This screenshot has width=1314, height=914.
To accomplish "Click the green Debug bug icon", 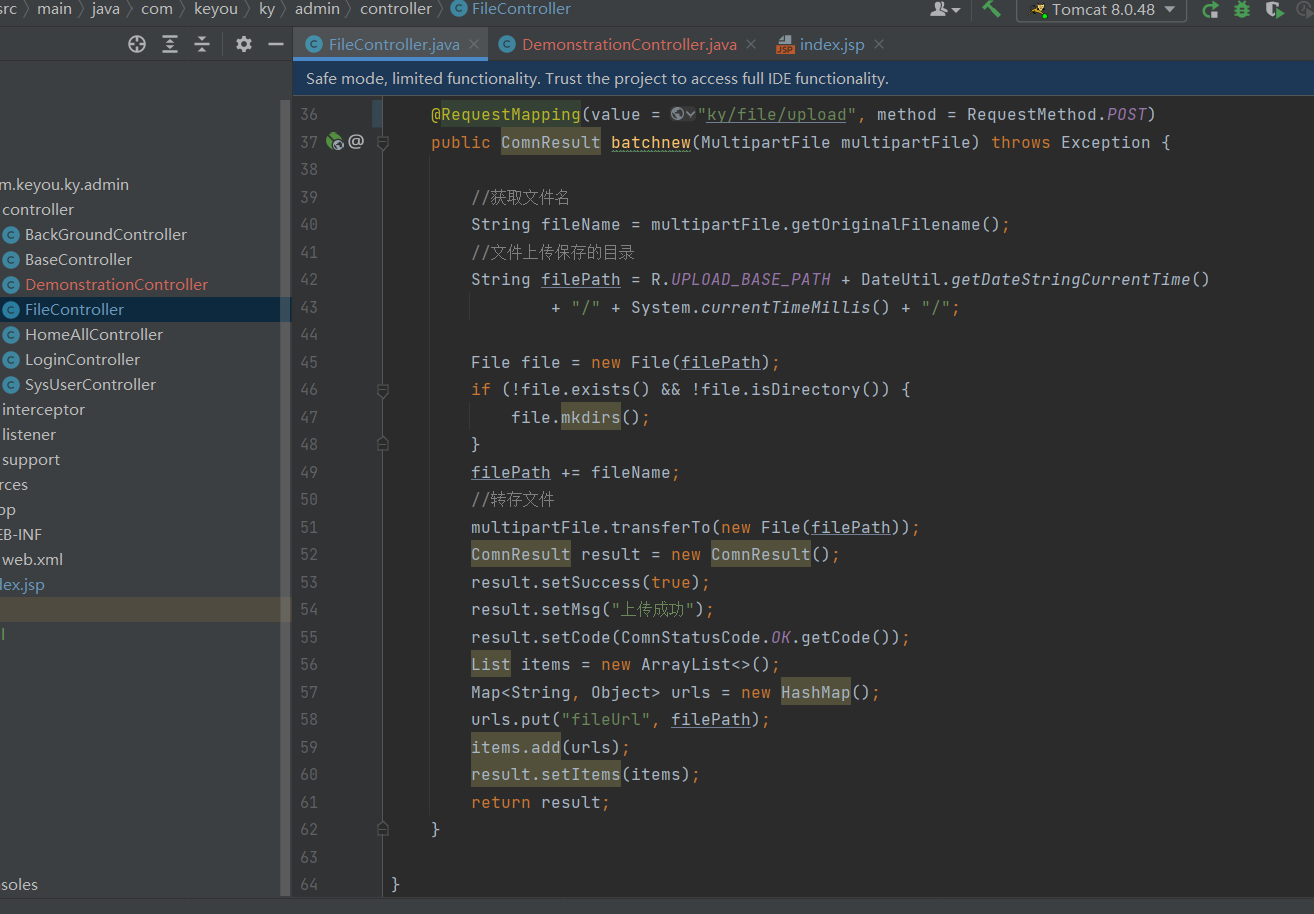I will tap(1242, 10).
